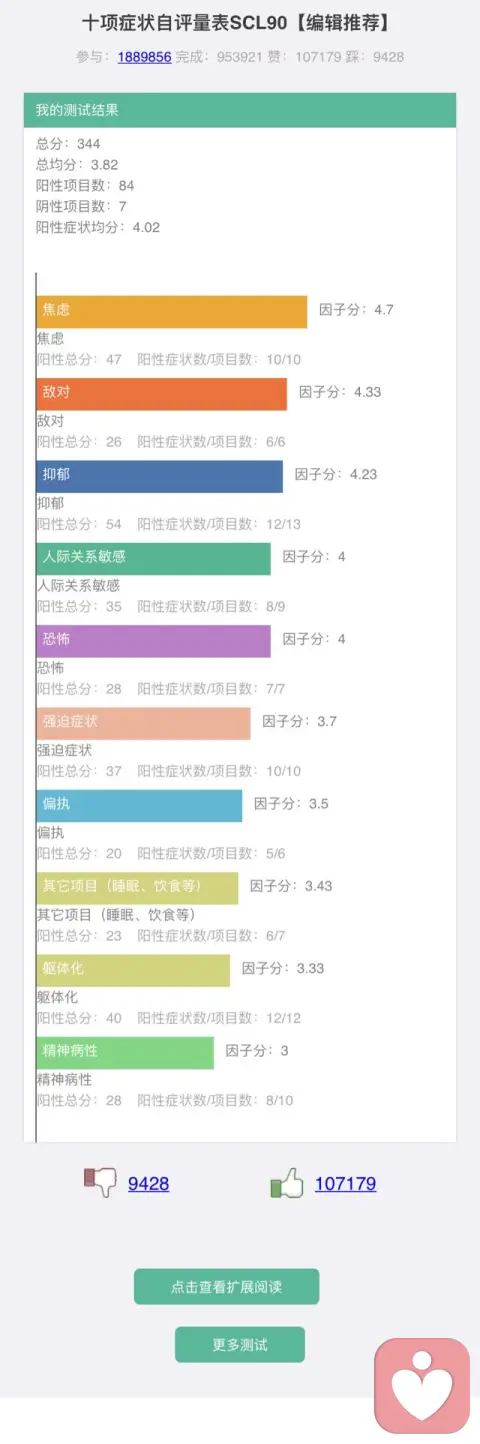Click the blue 抑郁 bar

160,476
